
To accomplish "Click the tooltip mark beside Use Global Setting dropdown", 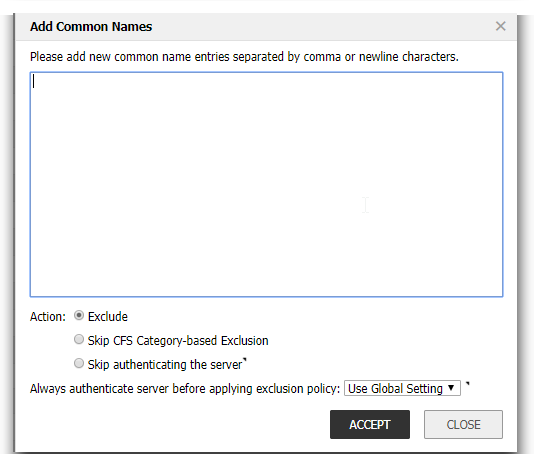I will coord(468,384).
